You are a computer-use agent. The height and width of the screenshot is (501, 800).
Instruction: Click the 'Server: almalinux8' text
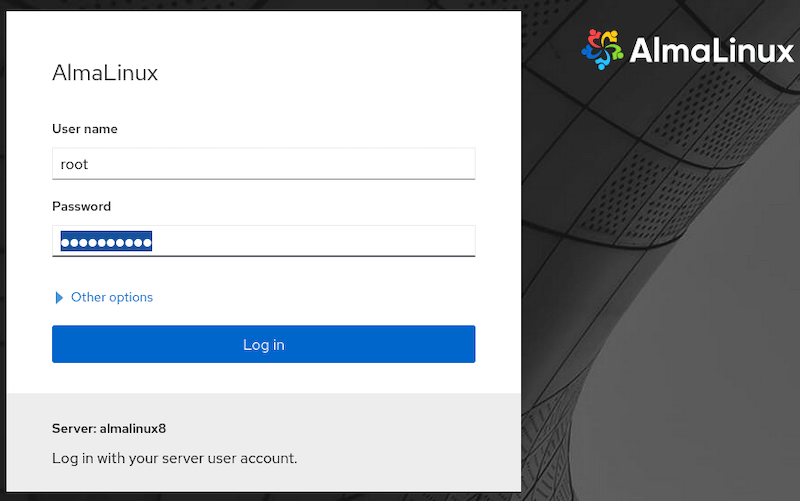click(x=109, y=429)
